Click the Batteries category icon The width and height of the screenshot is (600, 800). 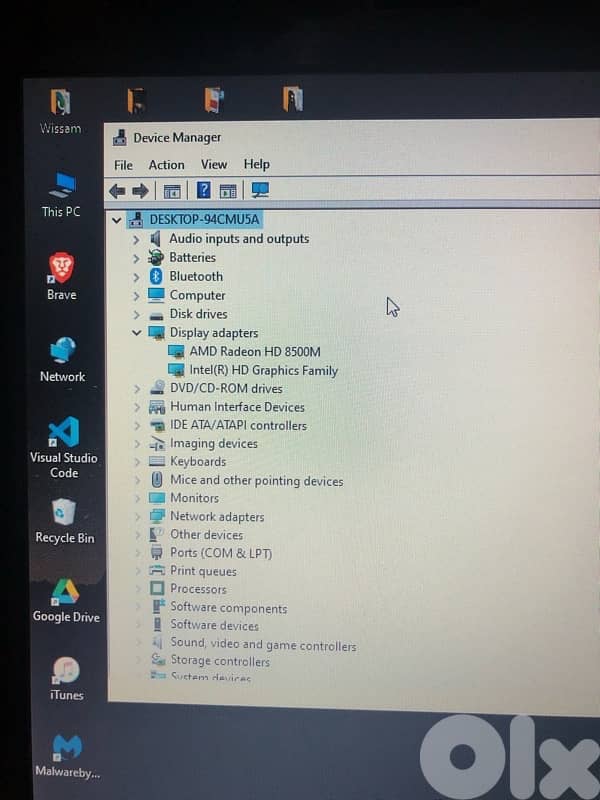156,258
